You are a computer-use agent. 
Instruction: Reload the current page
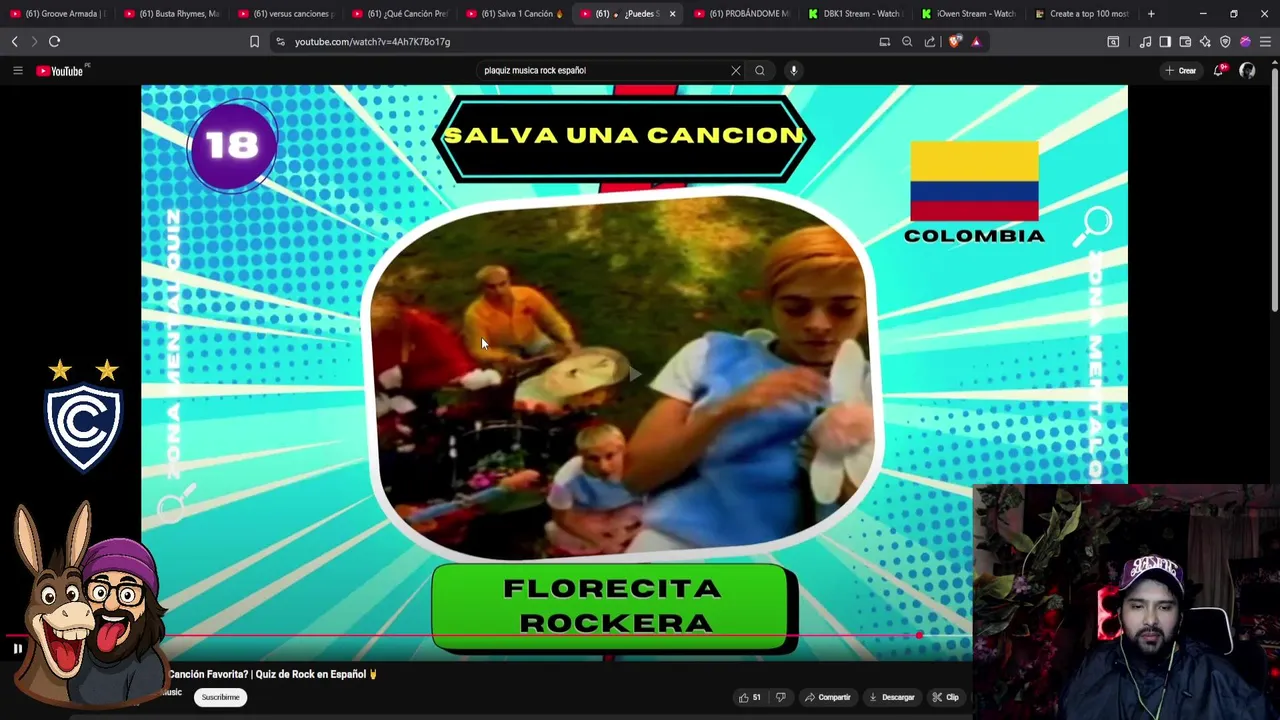click(x=54, y=42)
